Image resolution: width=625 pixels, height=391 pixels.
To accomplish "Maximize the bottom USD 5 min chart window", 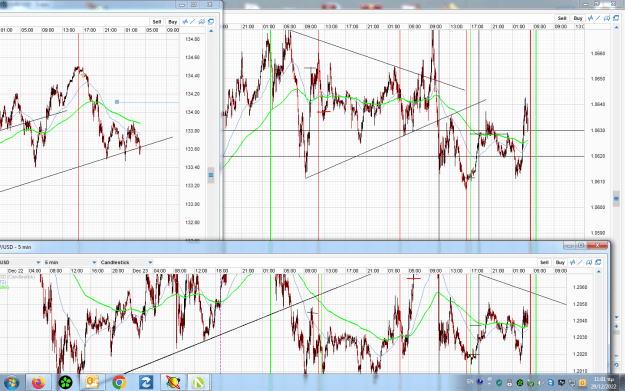I will pos(581,246).
